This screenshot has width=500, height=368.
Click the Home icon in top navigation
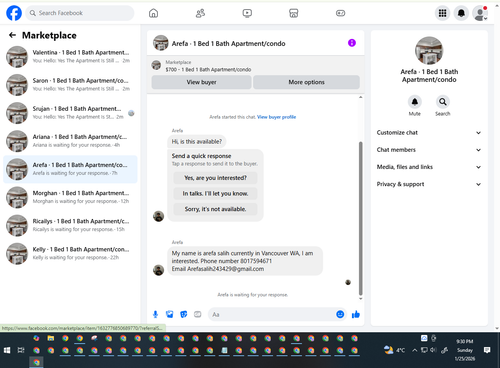(x=153, y=13)
